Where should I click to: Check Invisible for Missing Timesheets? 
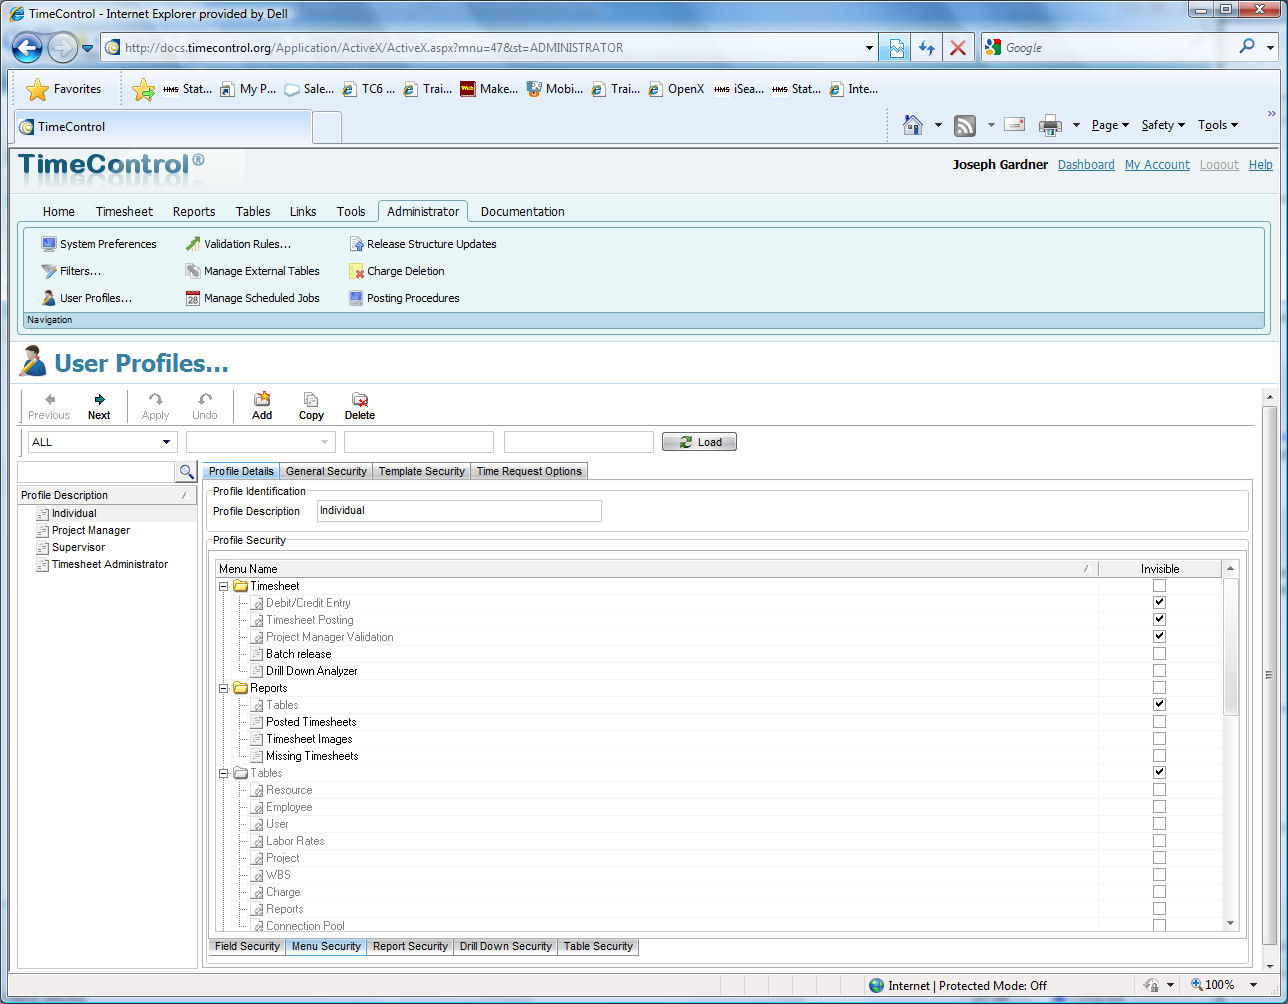point(1159,755)
